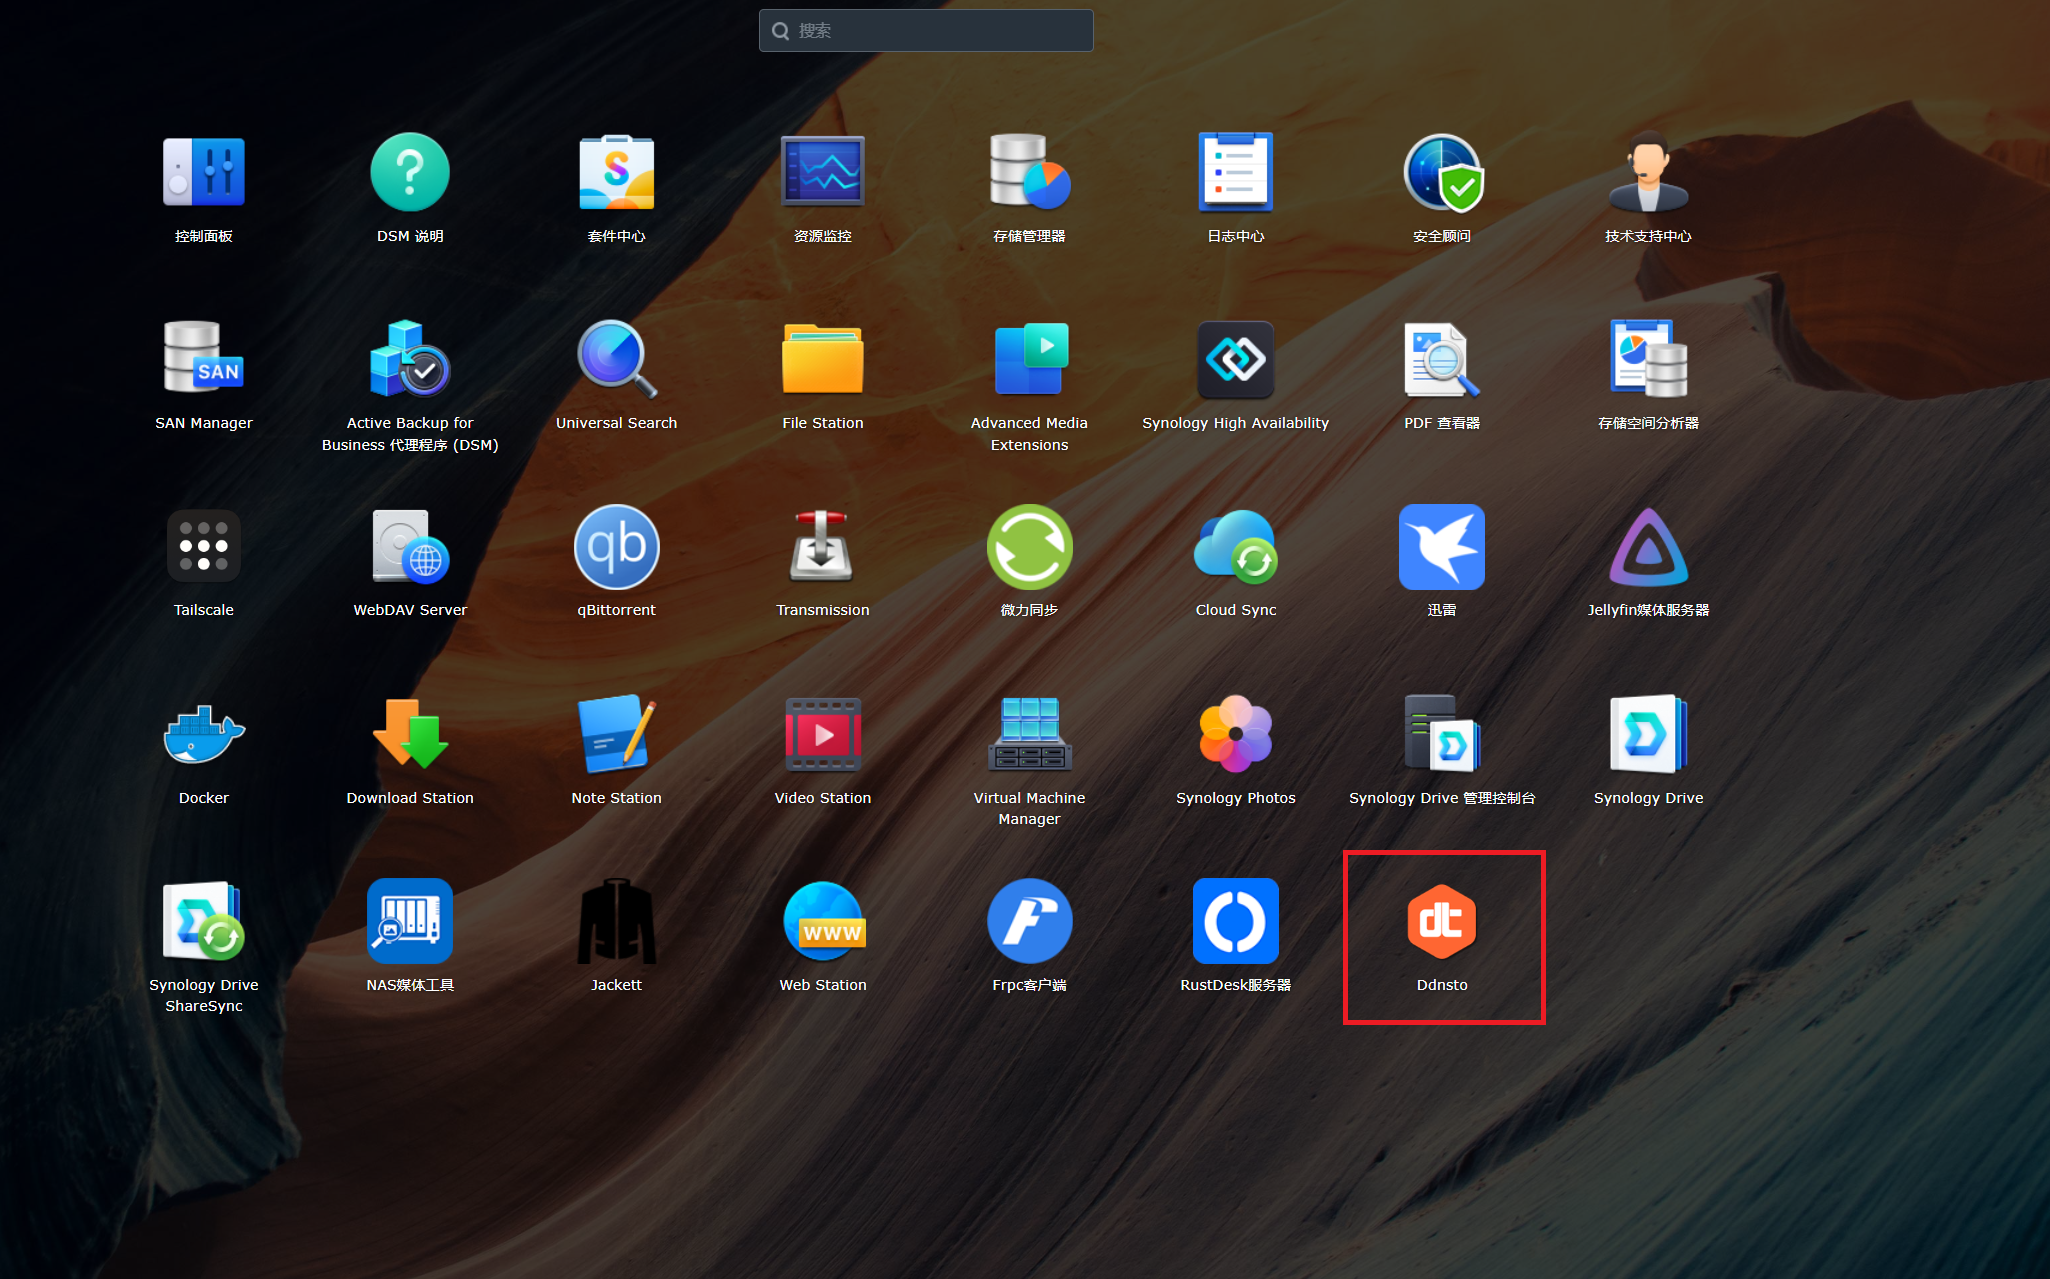Open SAN Manager

pos(204,361)
